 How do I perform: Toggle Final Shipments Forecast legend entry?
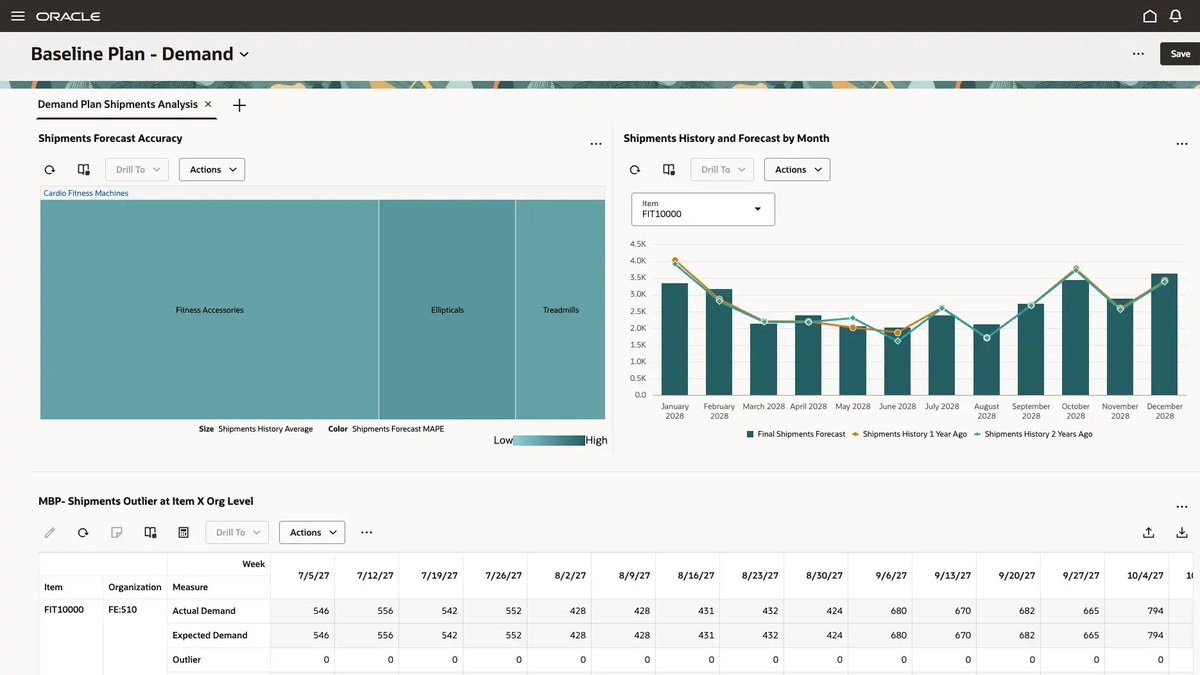coord(796,434)
